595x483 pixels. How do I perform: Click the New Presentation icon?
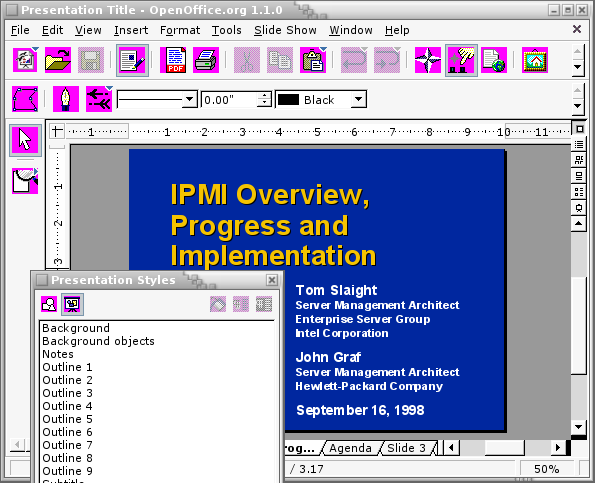pyautogui.click(x=25, y=60)
